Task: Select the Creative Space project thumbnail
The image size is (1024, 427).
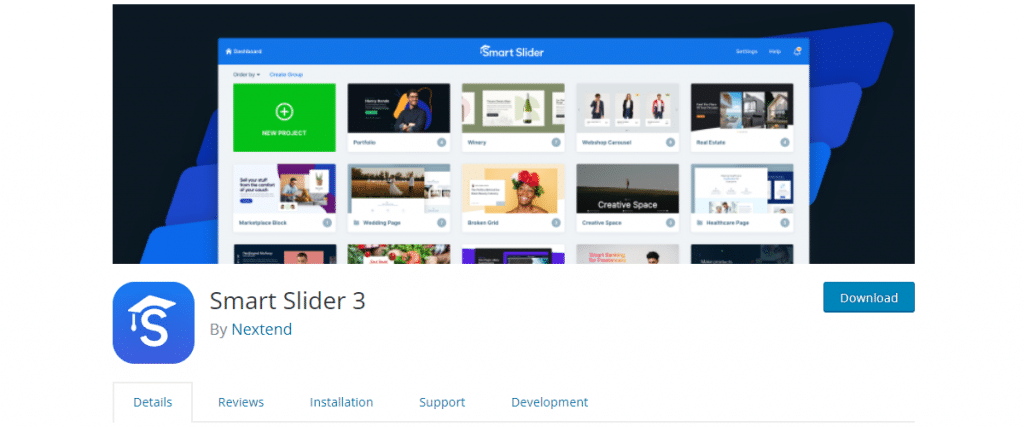Action: [x=627, y=189]
